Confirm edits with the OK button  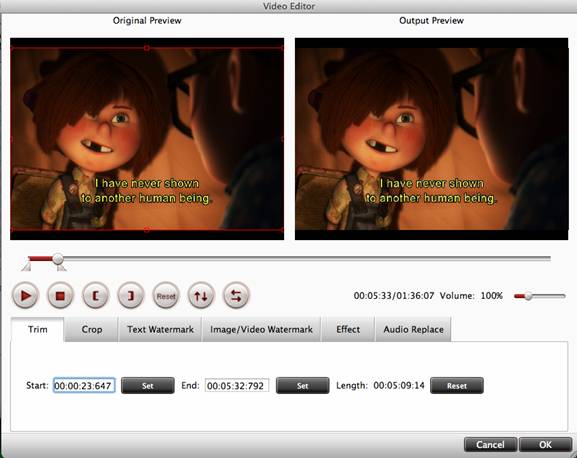[545, 445]
